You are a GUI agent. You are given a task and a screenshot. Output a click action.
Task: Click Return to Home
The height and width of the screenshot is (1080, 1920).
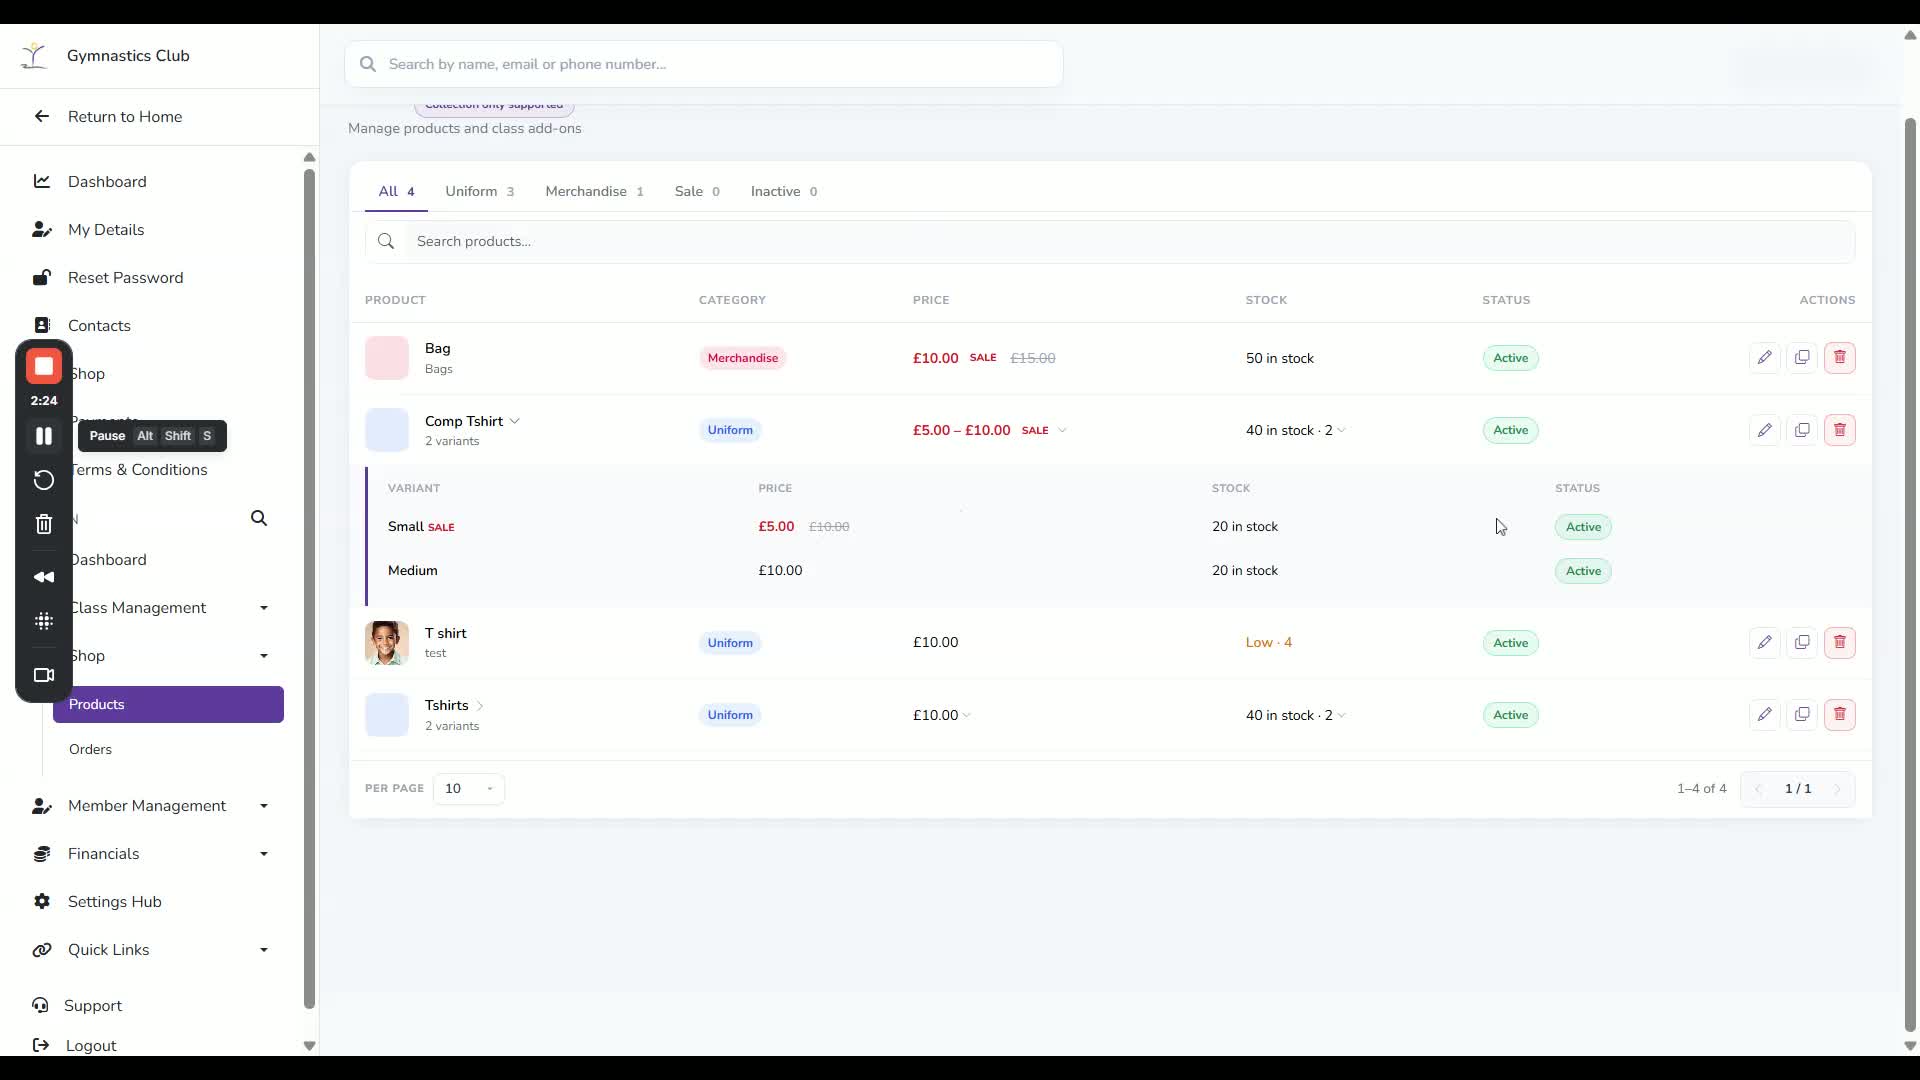coord(125,116)
